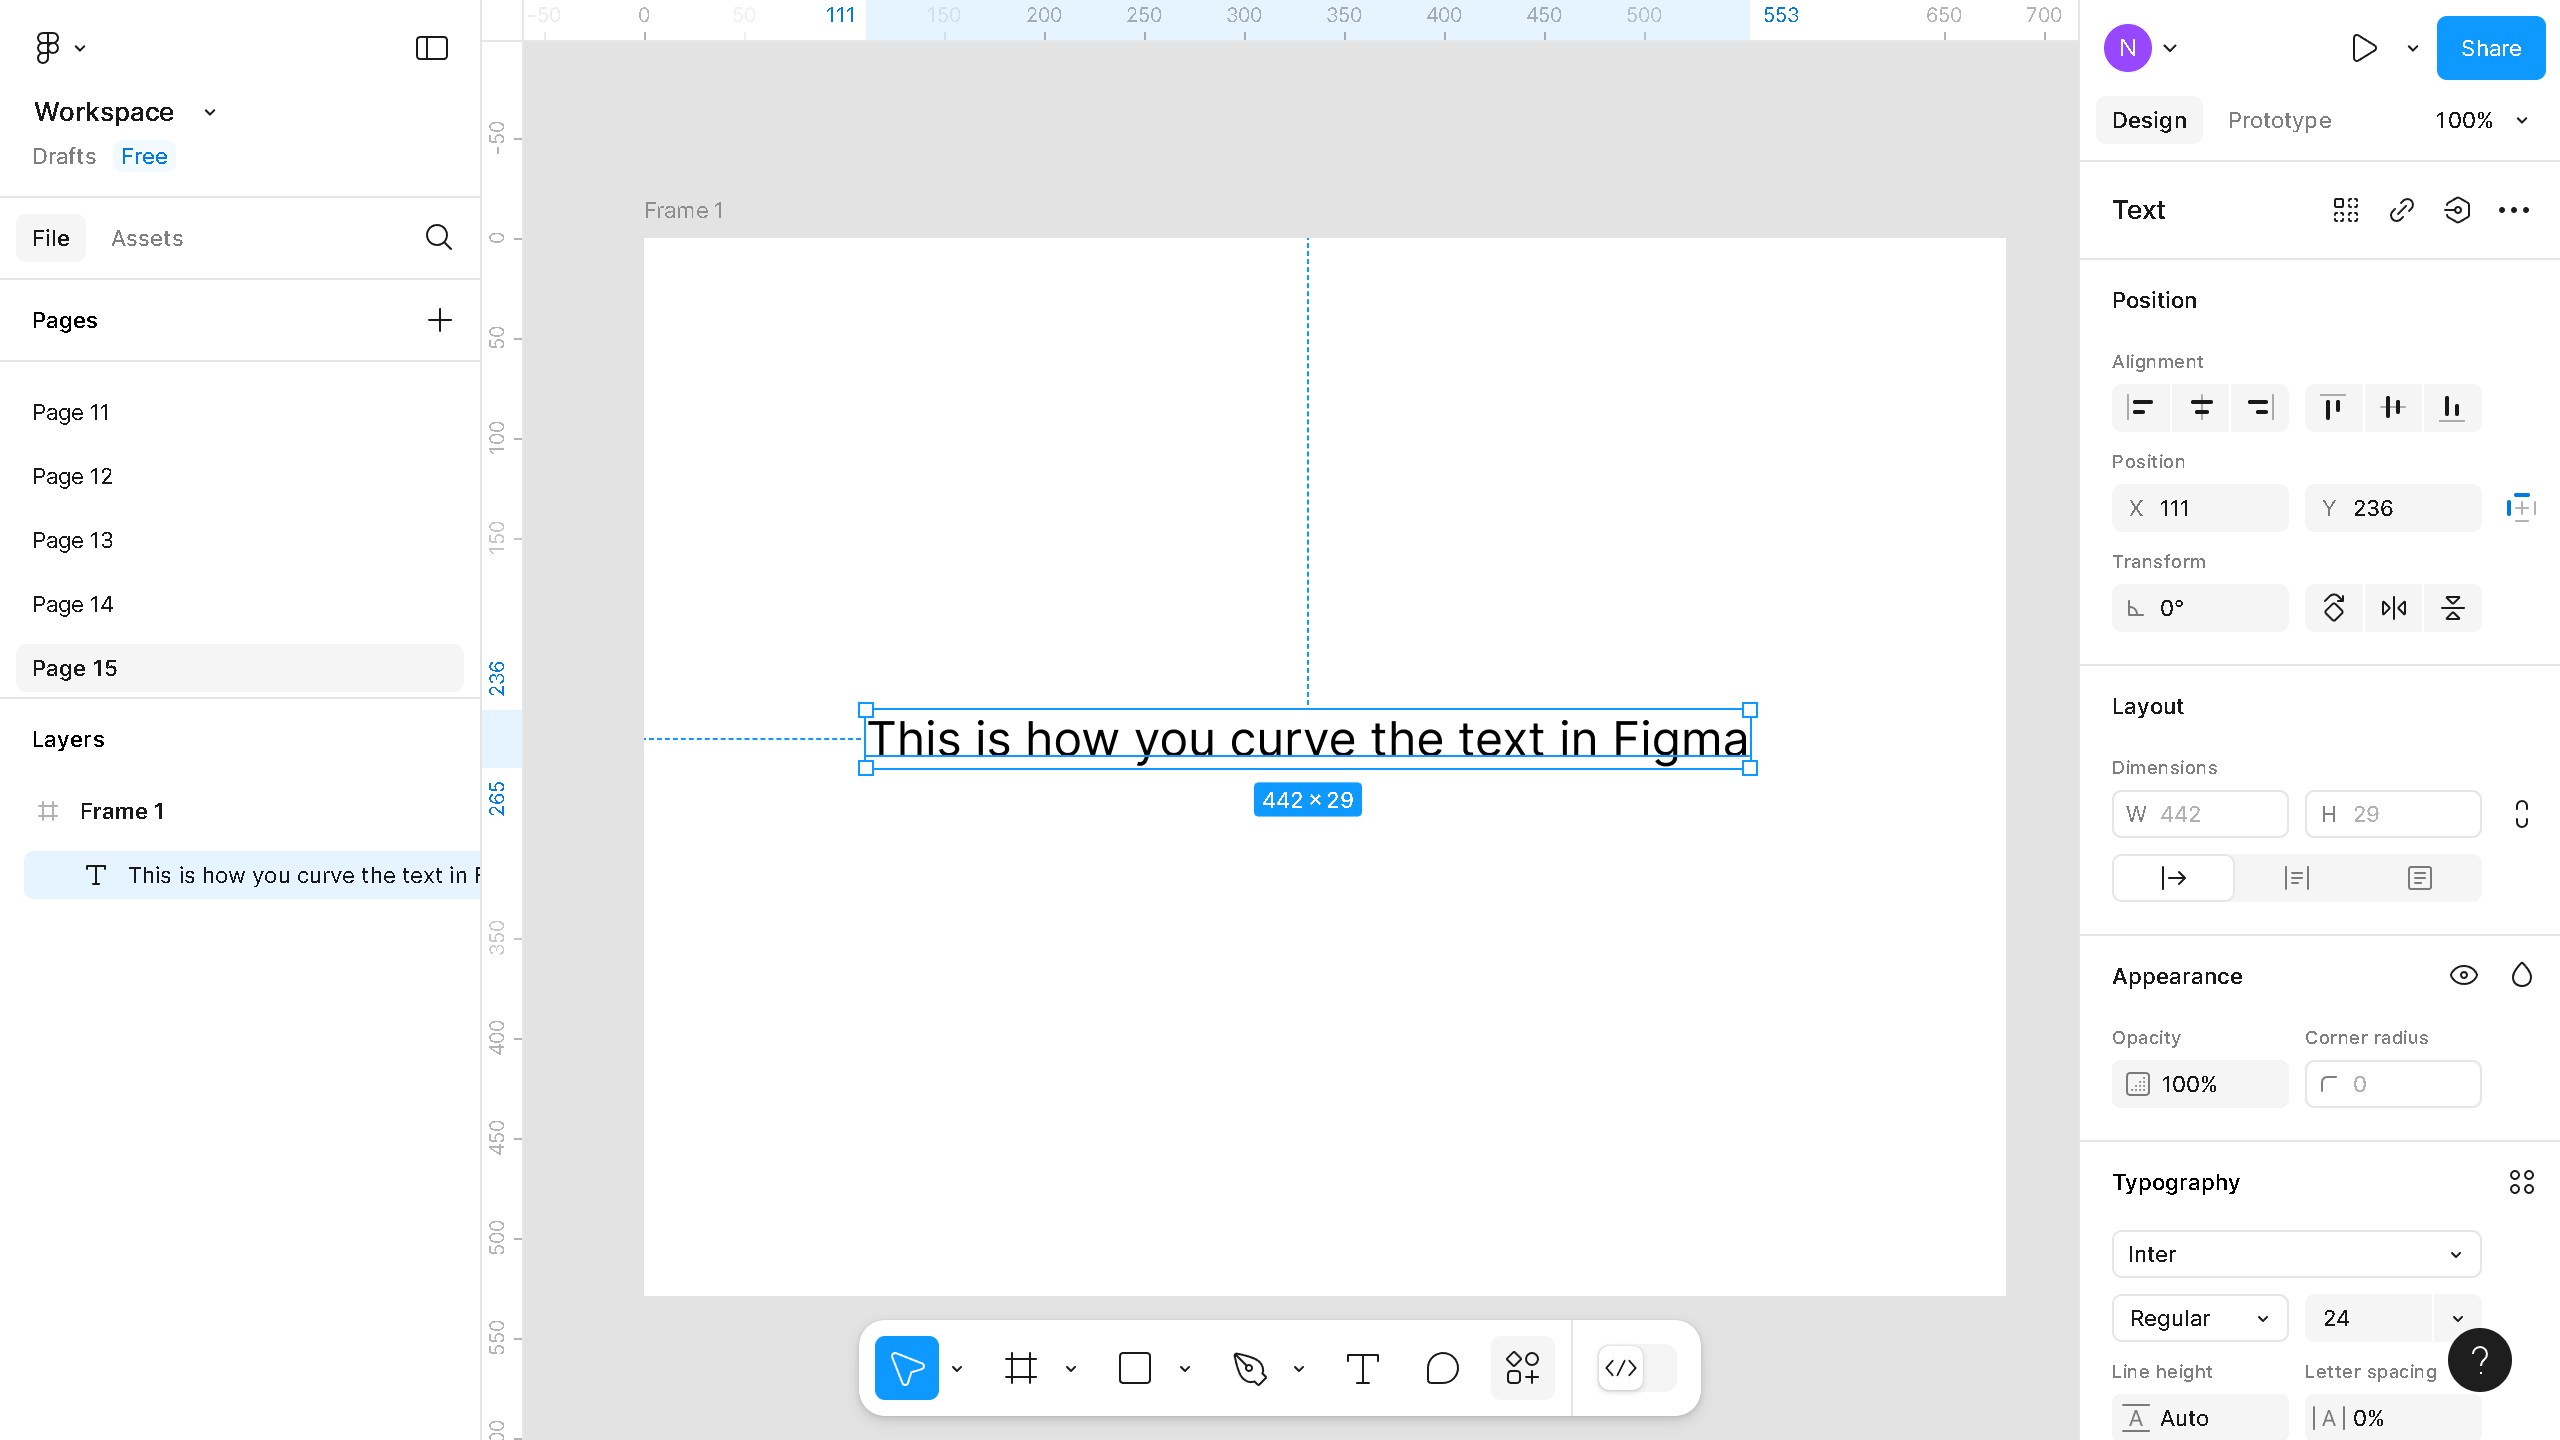2560x1440 pixels.
Task: Align text layer to horizontal centers
Action: [2201, 408]
